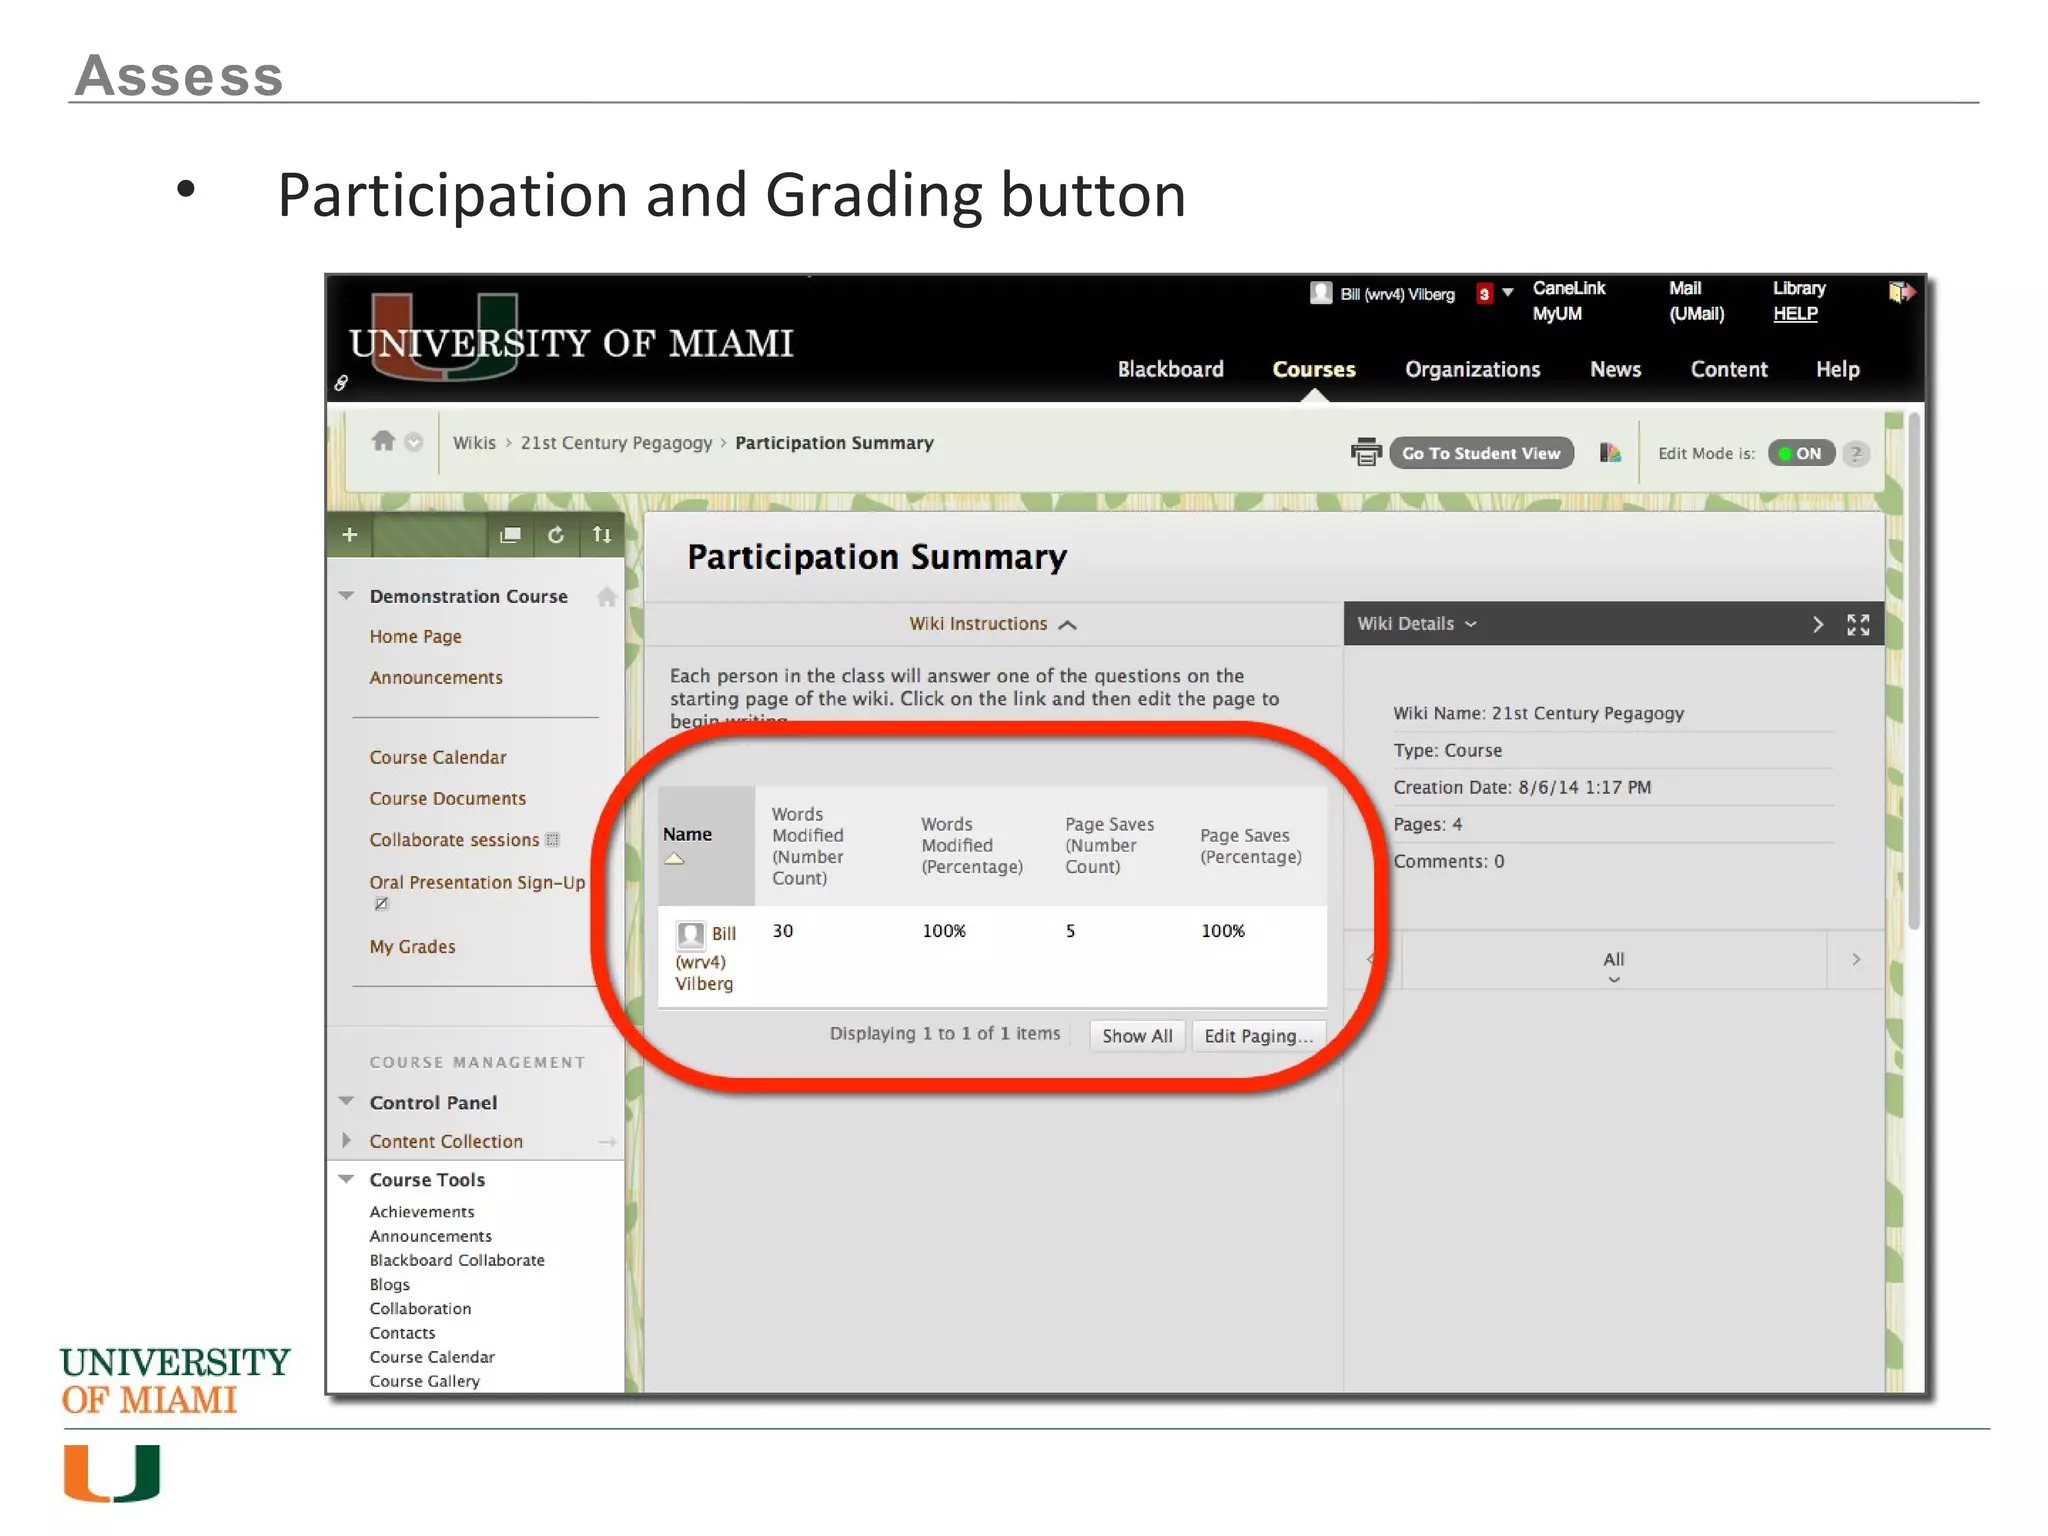This screenshot has height=1536, width=2048.
Task: Click the Wikis breadcrumb link
Action: [x=474, y=443]
